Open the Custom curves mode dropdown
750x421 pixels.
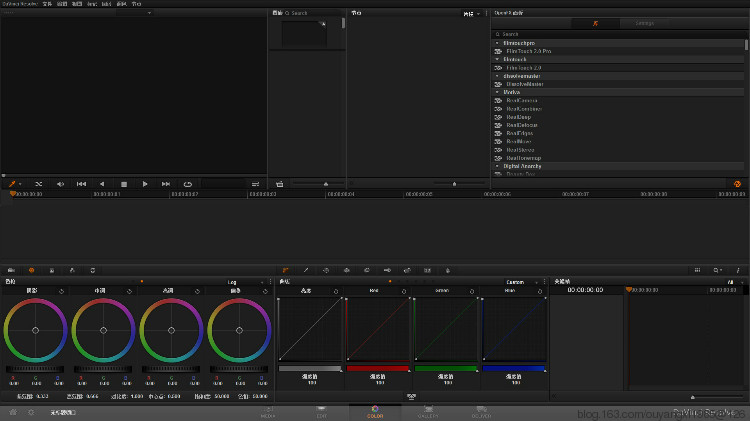(520, 282)
